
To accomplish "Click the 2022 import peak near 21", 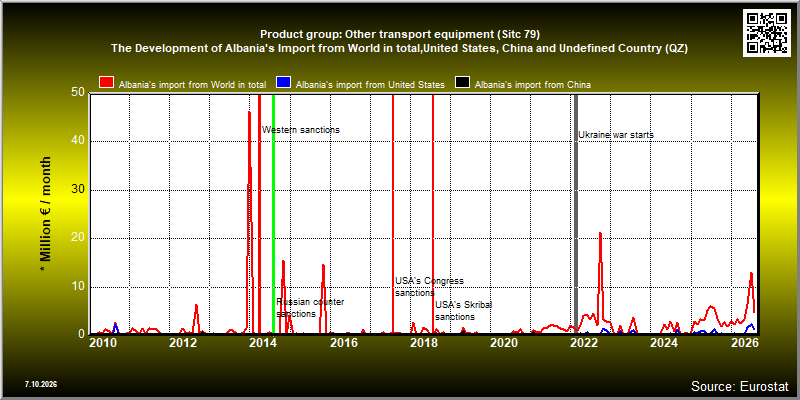I will (601, 234).
